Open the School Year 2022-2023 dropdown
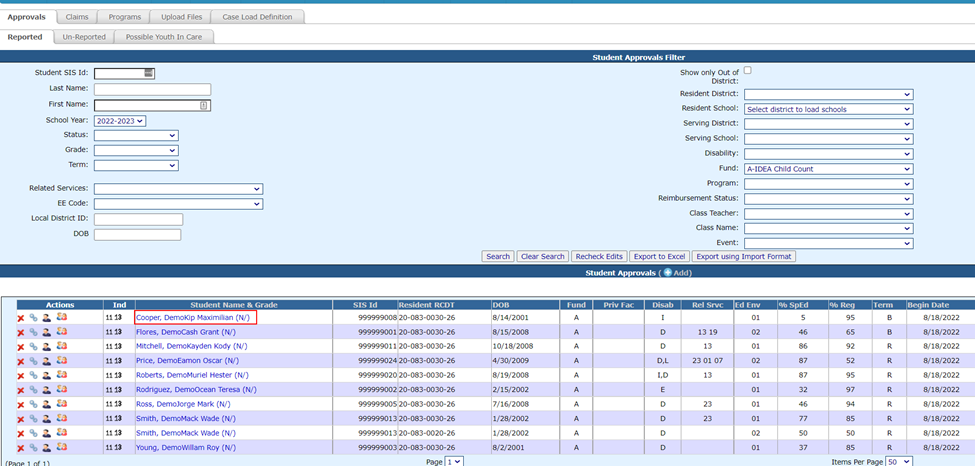 tap(120, 121)
